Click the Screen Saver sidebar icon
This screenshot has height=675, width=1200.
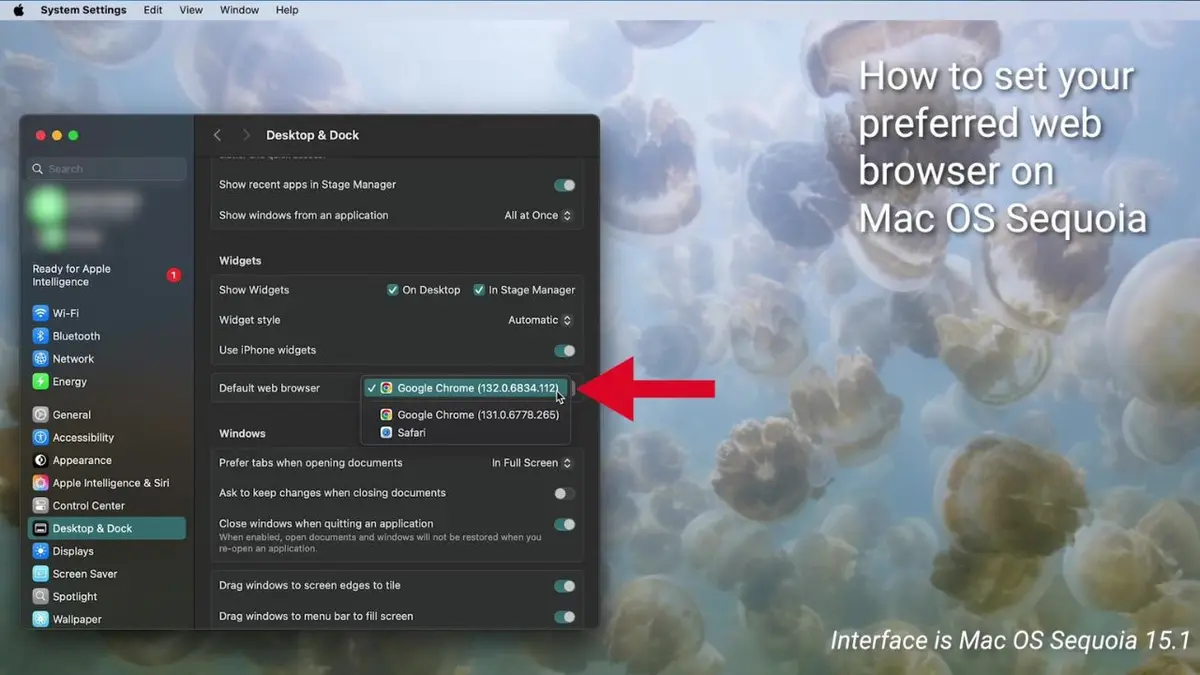[x=40, y=574]
